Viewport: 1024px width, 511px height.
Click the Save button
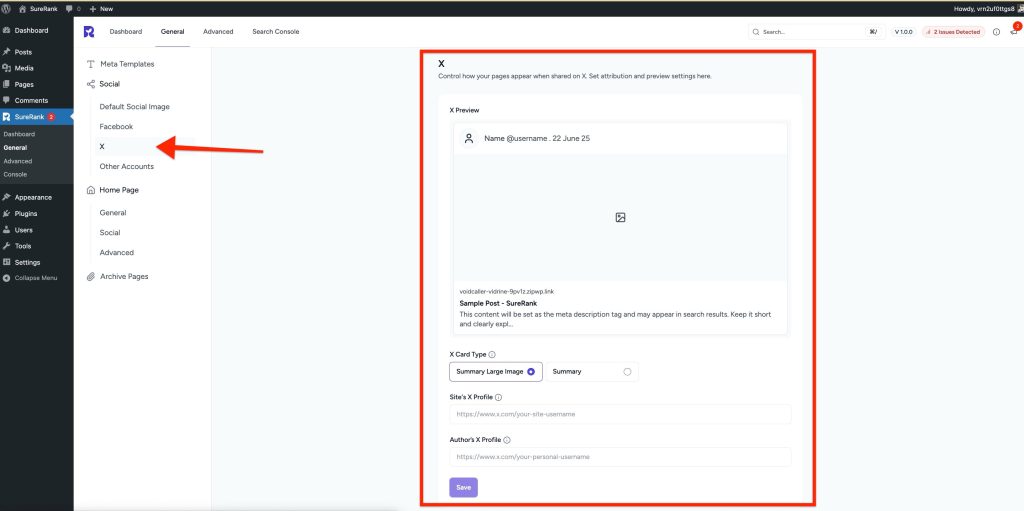tap(464, 487)
